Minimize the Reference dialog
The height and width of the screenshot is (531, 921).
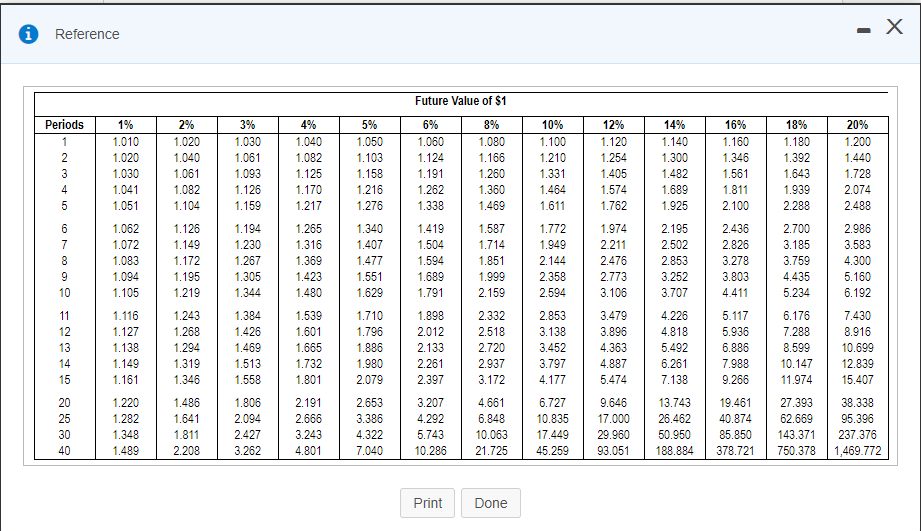point(863,31)
